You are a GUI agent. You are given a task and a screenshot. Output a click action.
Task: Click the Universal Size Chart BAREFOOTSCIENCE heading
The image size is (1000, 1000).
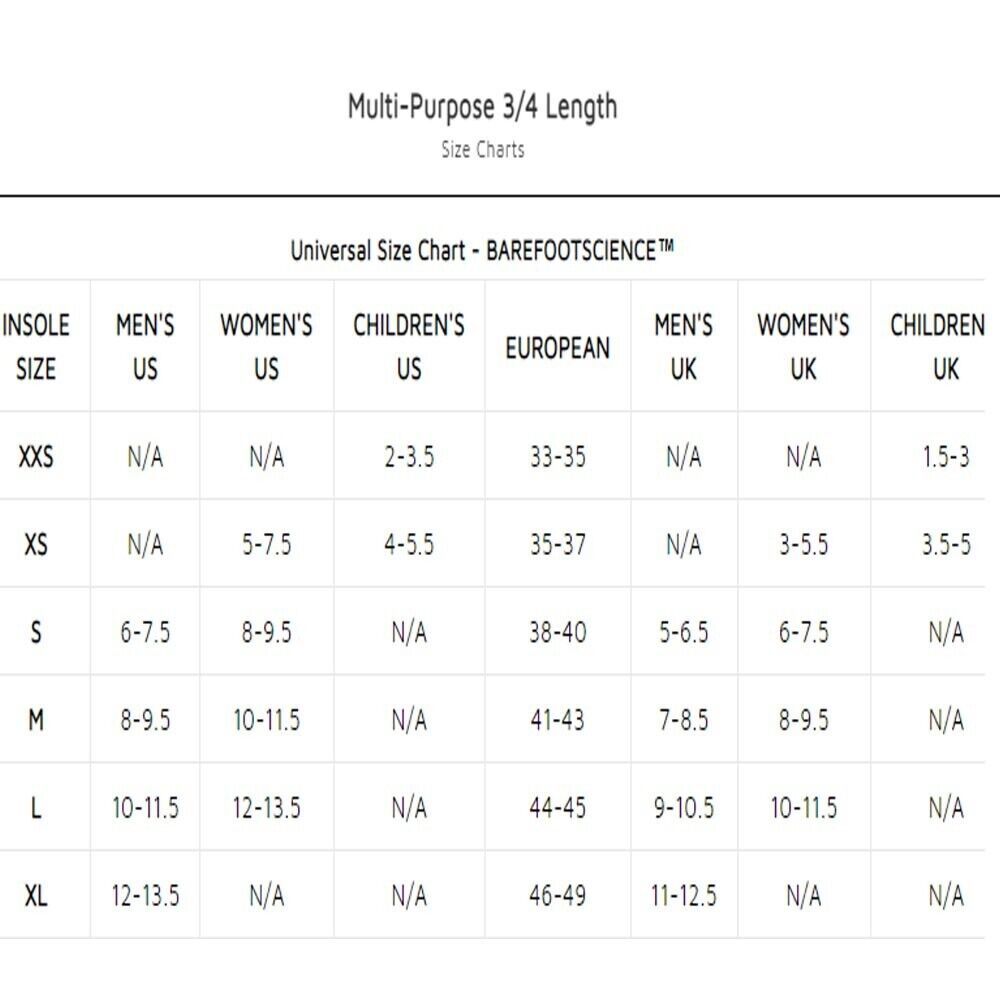tap(482, 250)
